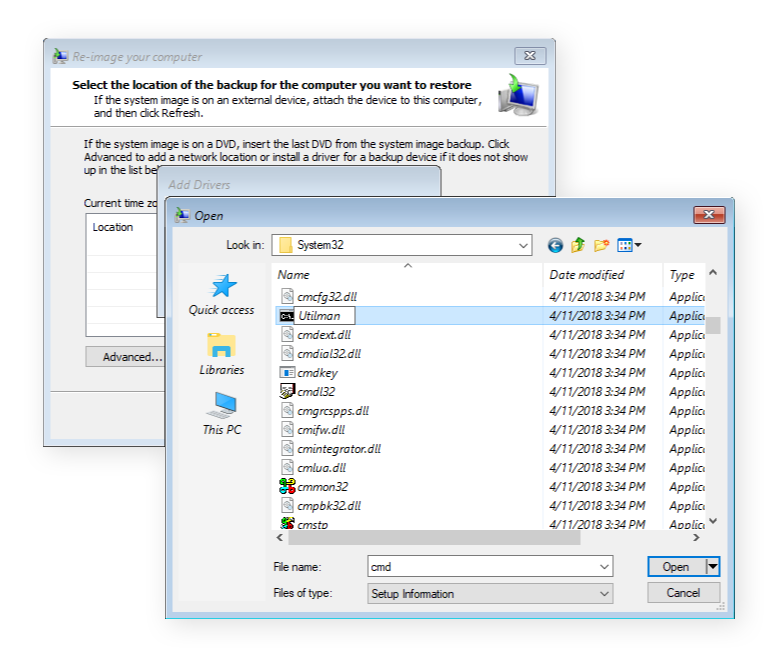Select the cmdl32 file
781x663 pixels.
click(316, 392)
